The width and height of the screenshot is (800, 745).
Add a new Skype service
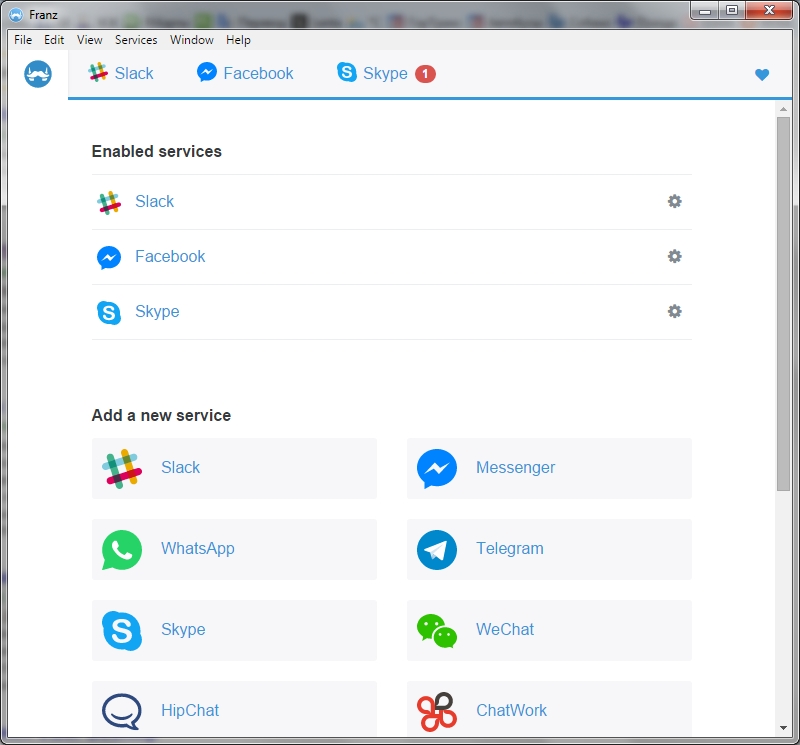[x=234, y=631]
